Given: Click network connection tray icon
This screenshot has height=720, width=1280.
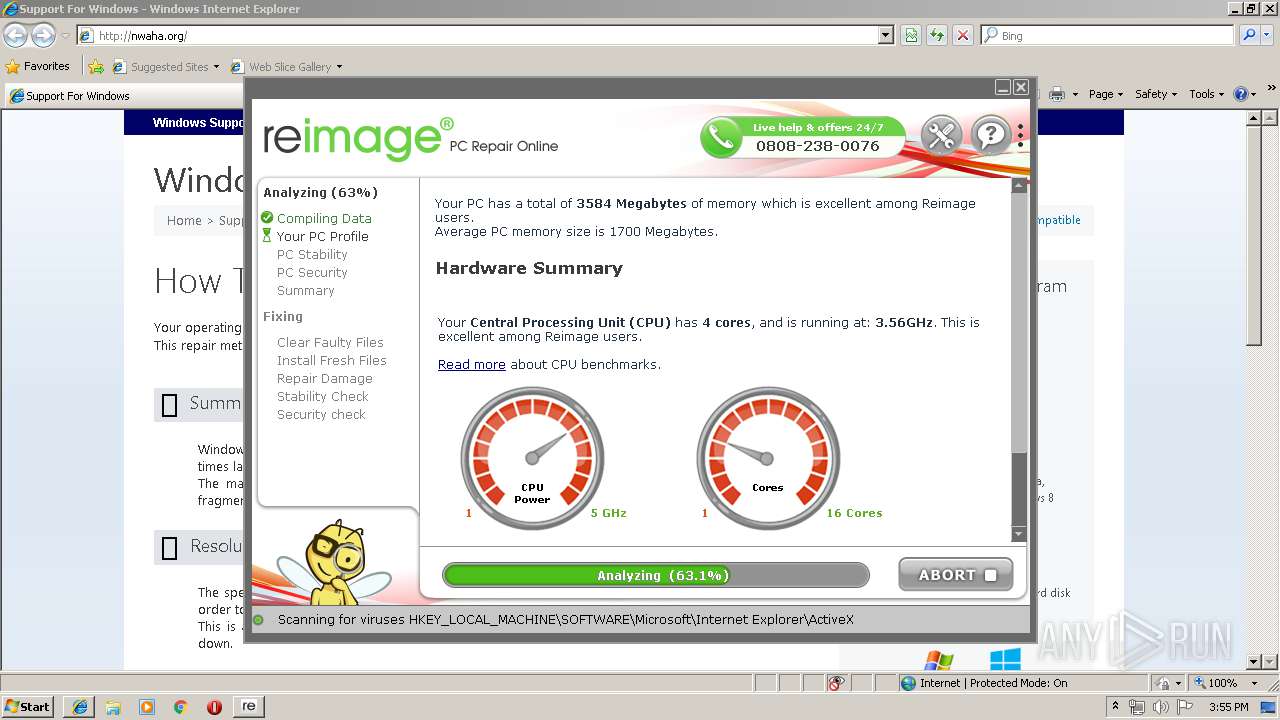Looking at the screenshot, I should (1137, 707).
